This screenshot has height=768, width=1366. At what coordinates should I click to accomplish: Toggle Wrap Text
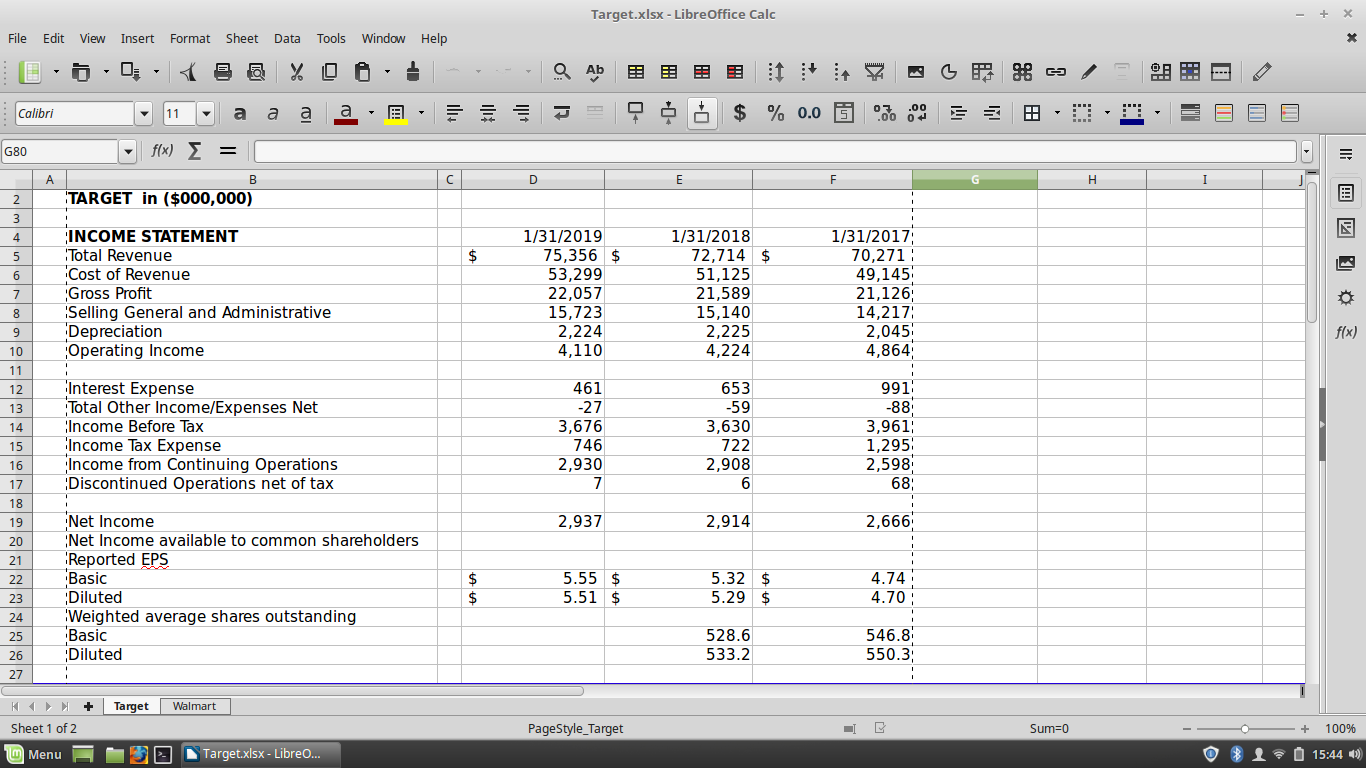point(561,113)
